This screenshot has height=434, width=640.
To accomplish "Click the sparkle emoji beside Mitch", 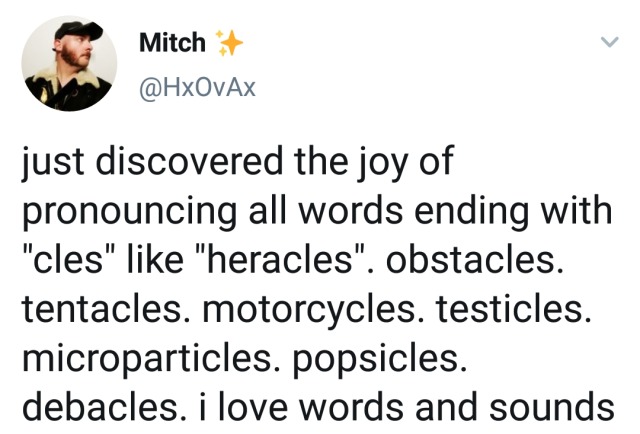I will click(x=228, y=44).
